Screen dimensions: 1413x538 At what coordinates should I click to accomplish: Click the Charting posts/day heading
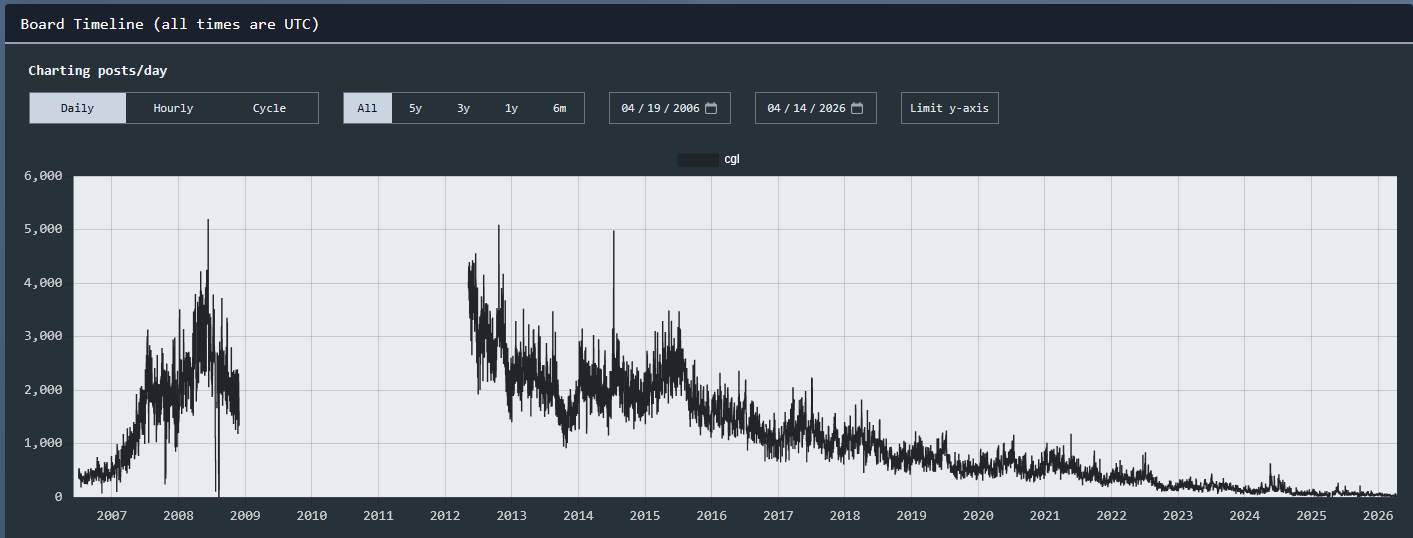(x=97, y=71)
